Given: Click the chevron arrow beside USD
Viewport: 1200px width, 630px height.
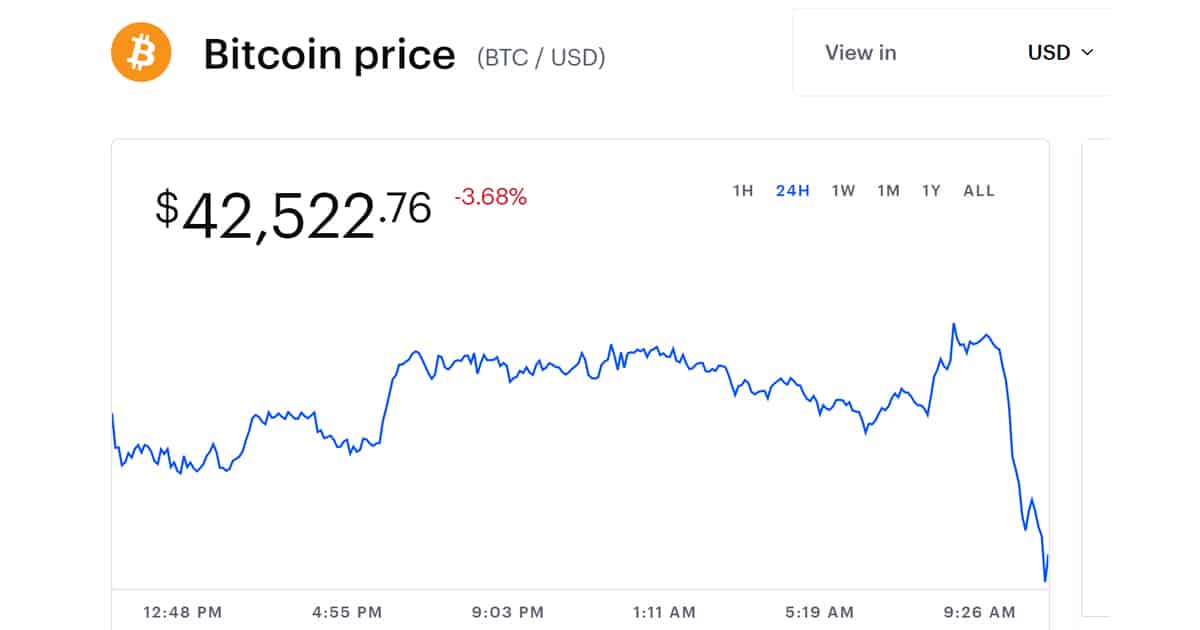Looking at the screenshot, I should click(x=1088, y=53).
